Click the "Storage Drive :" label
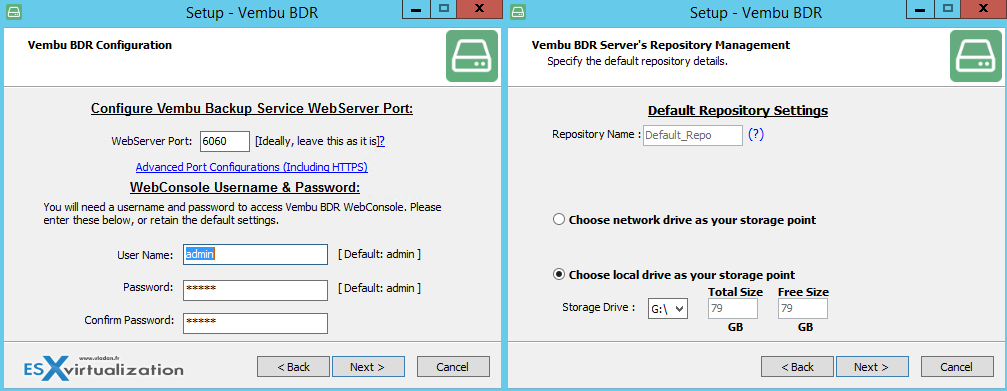The width and height of the screenshot is (1007, 391). (x=599, y=308)
